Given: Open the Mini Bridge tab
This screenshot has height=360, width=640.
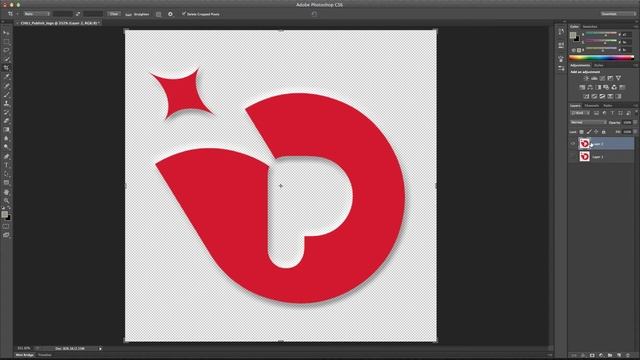Looking at the screenshot, I should point(24,355).
